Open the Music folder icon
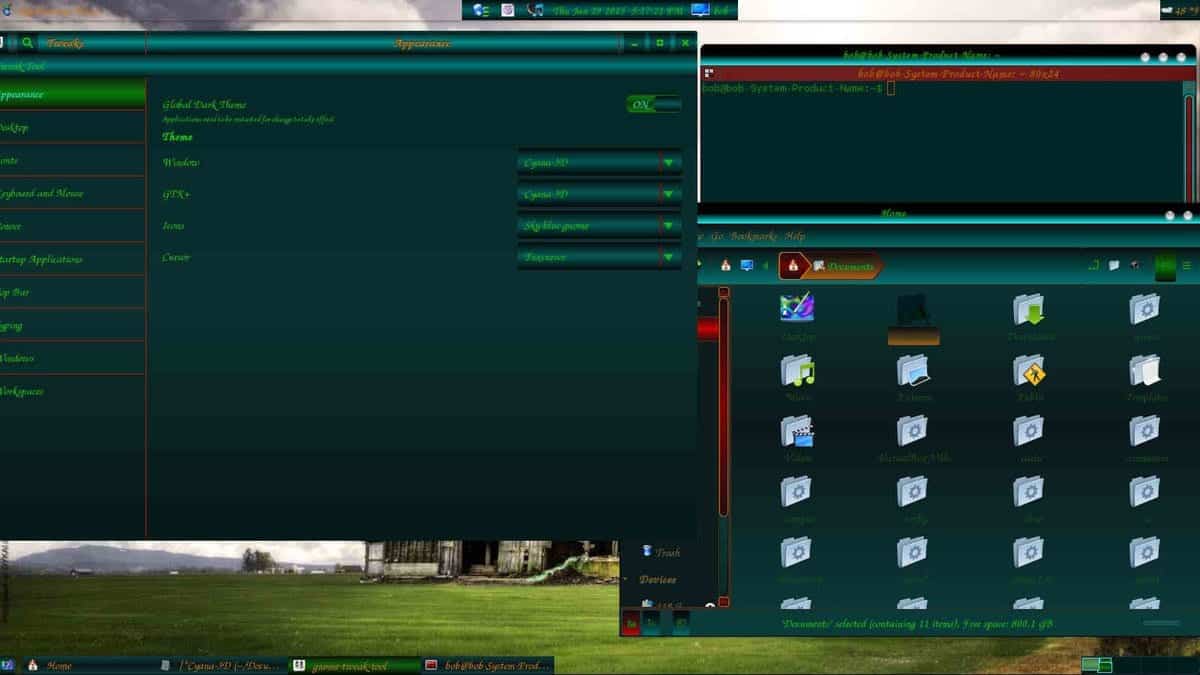 pos(797,370)
